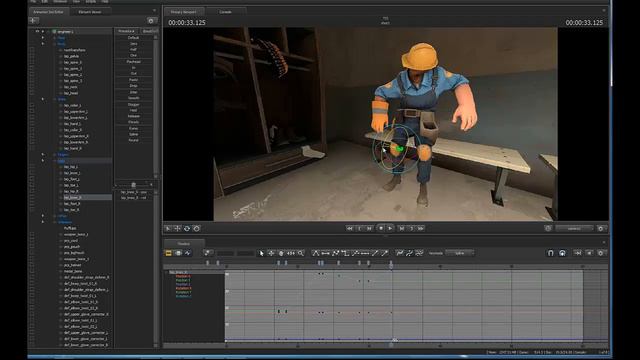Switch to the Console tab
640x360 pixels.
point(226,12)
